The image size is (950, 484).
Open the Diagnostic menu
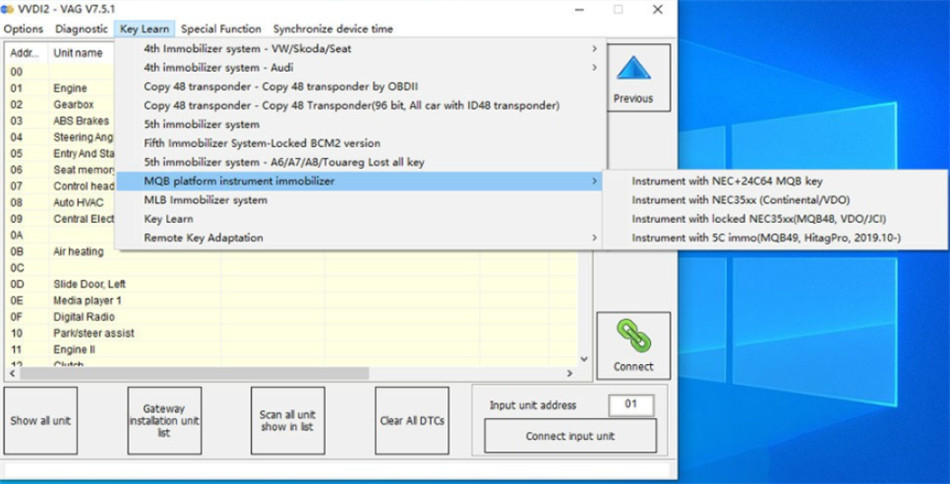click(x=81, y=29)
